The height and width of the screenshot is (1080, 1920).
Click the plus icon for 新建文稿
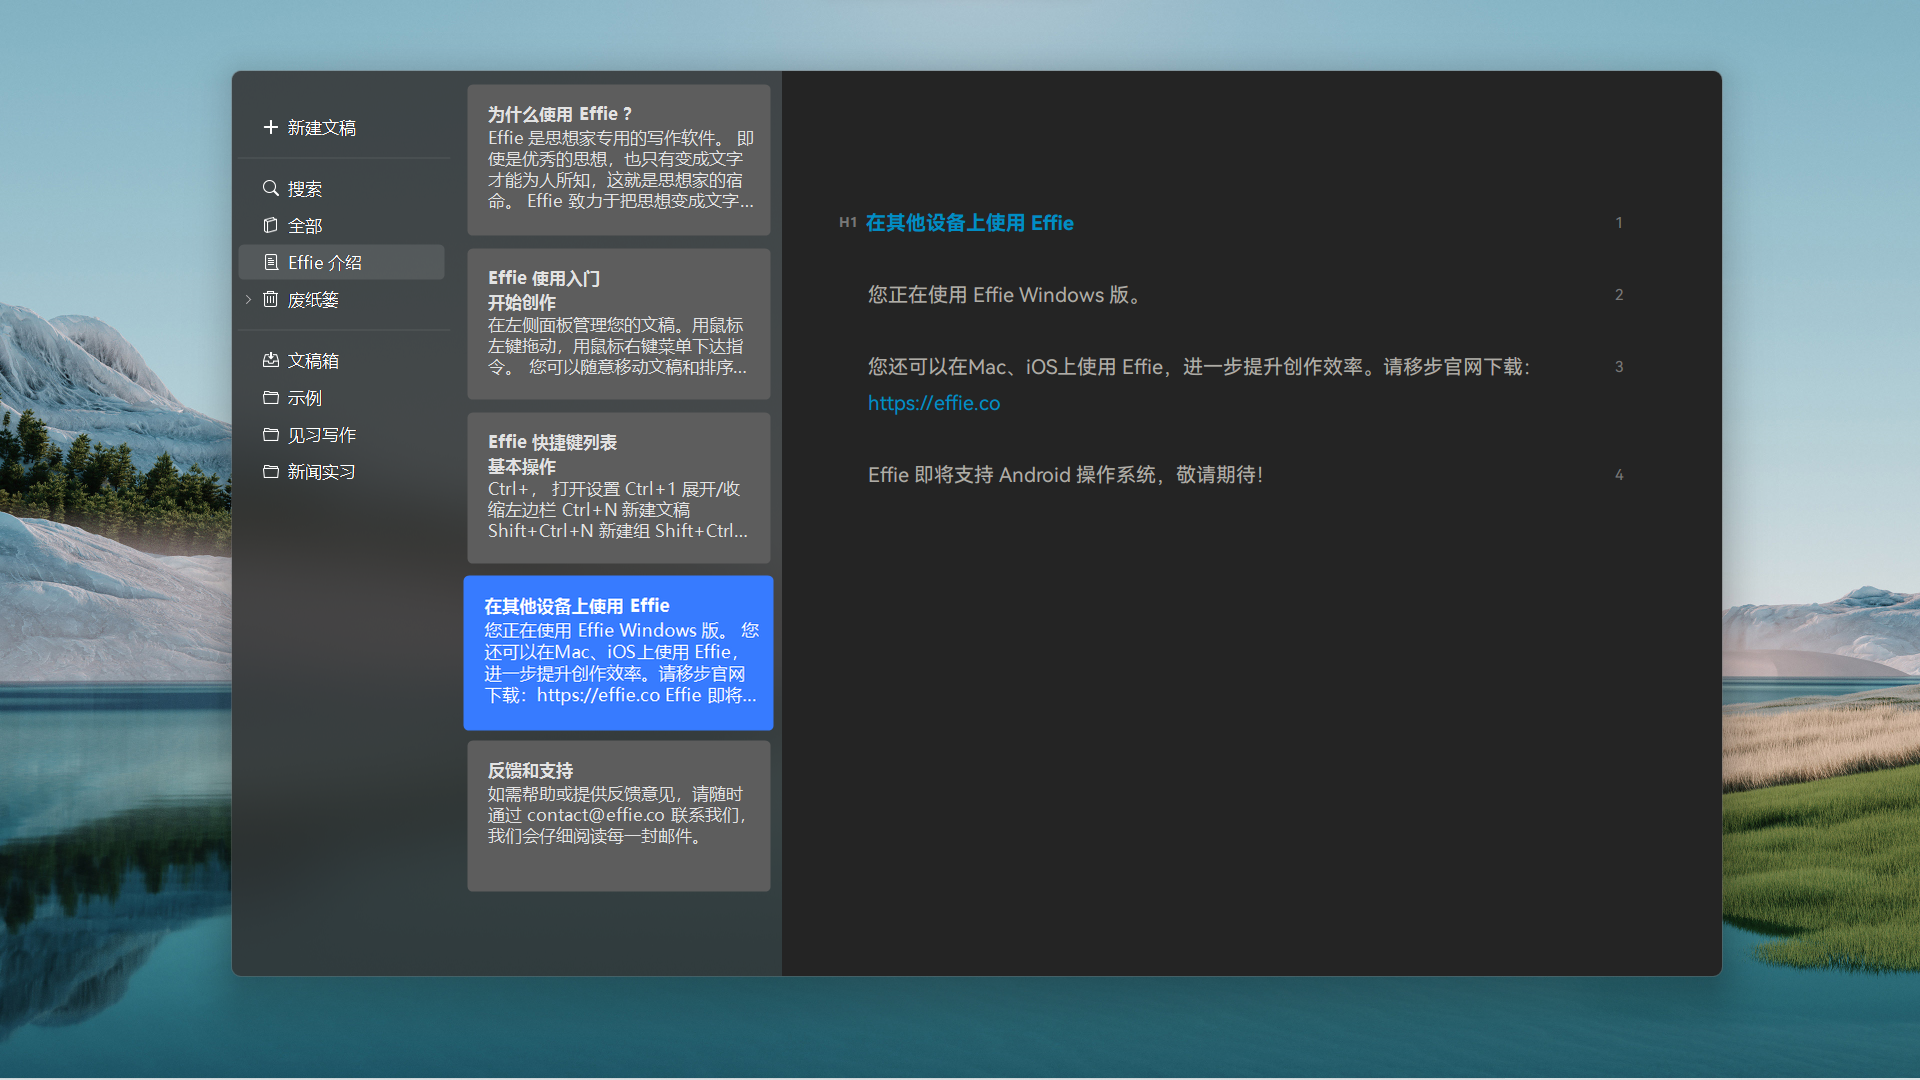coord(270,127)
